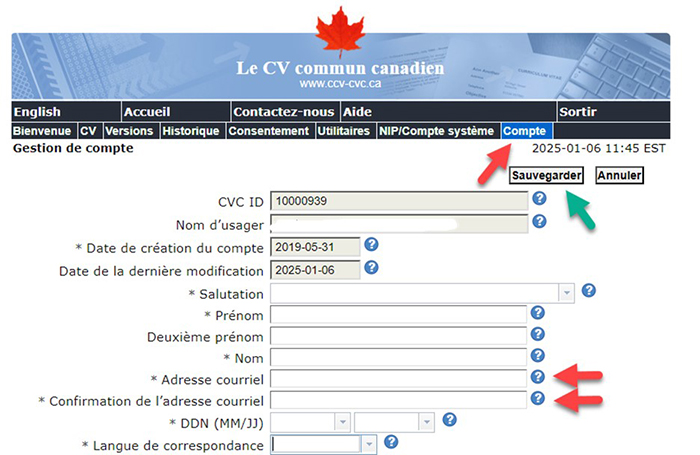Open the DDN day dropdown
700x455 pixels.
coord(426,422)
